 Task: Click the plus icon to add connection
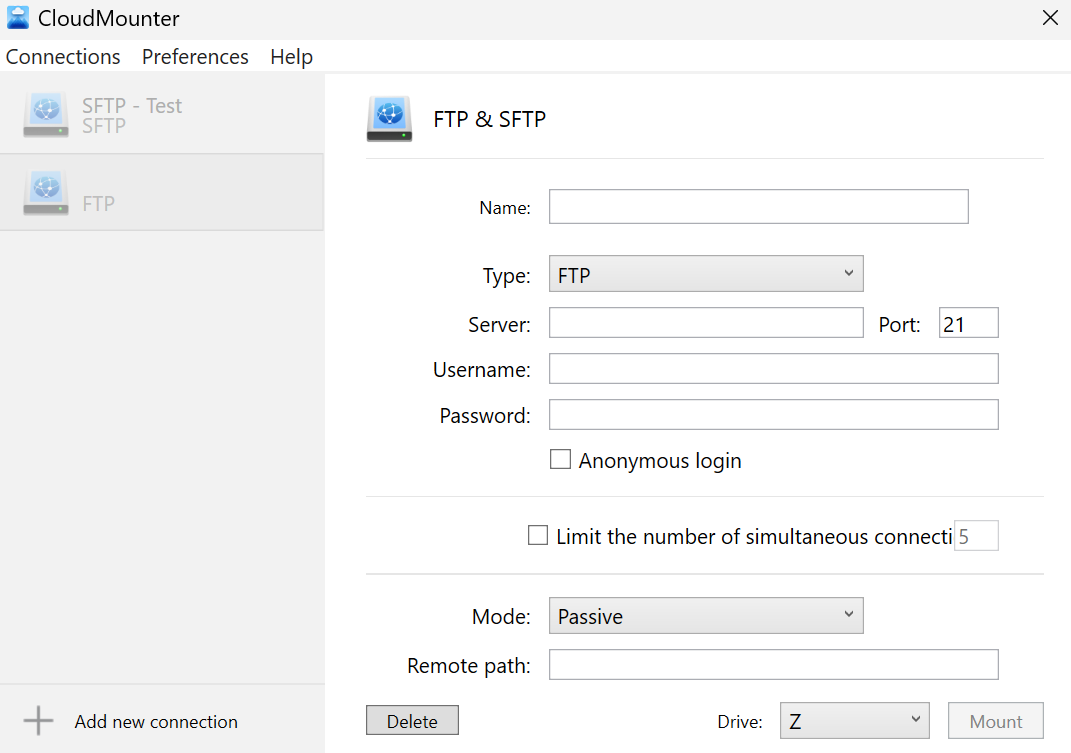point(38,721)
